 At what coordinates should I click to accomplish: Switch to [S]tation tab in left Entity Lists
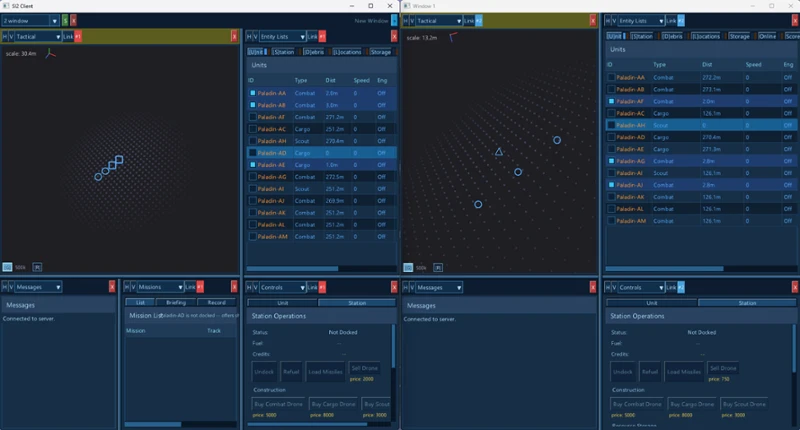[x=284, y=52]
